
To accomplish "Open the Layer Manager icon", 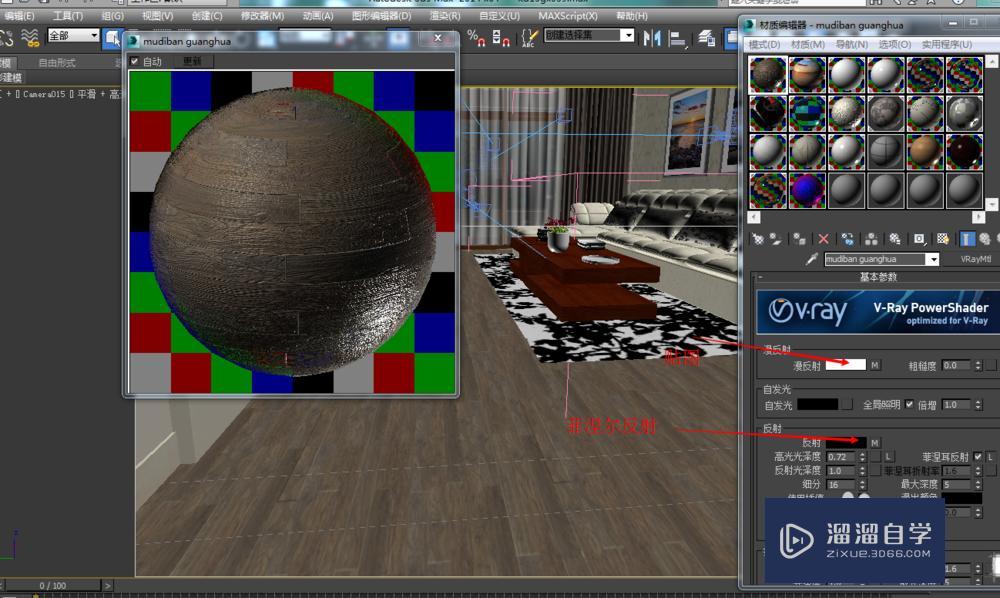I will 706,38.
